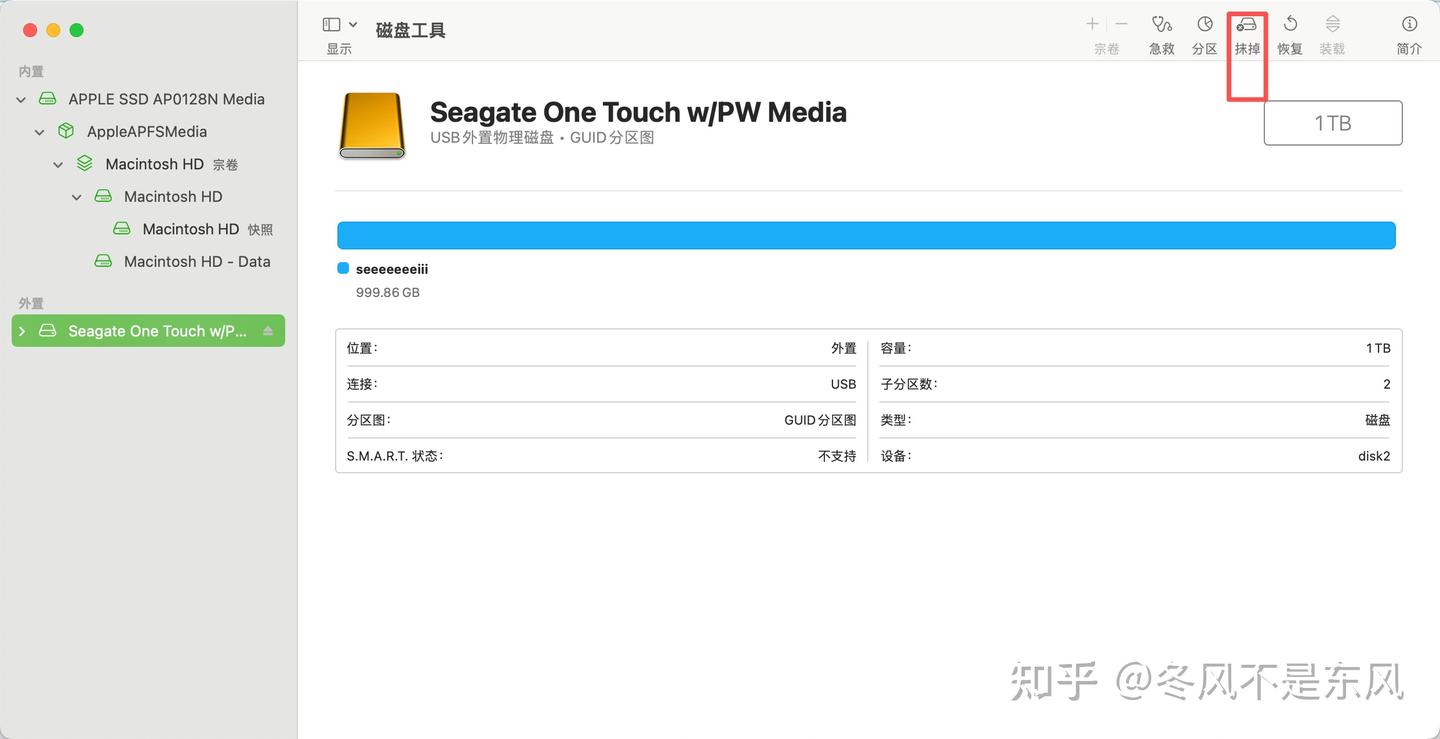Collapse the Macintosh HD volume row
Viewport: 1440px width, 739px height.
77,196
